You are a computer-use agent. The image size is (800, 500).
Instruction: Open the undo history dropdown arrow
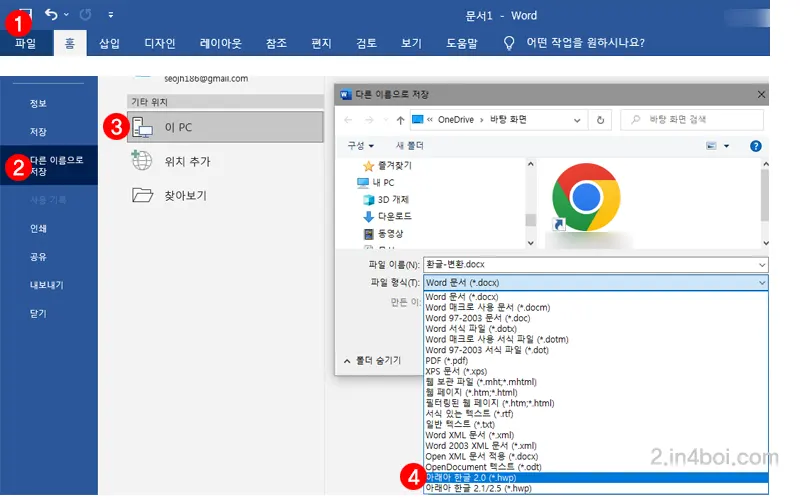click(x=66, y=15)
